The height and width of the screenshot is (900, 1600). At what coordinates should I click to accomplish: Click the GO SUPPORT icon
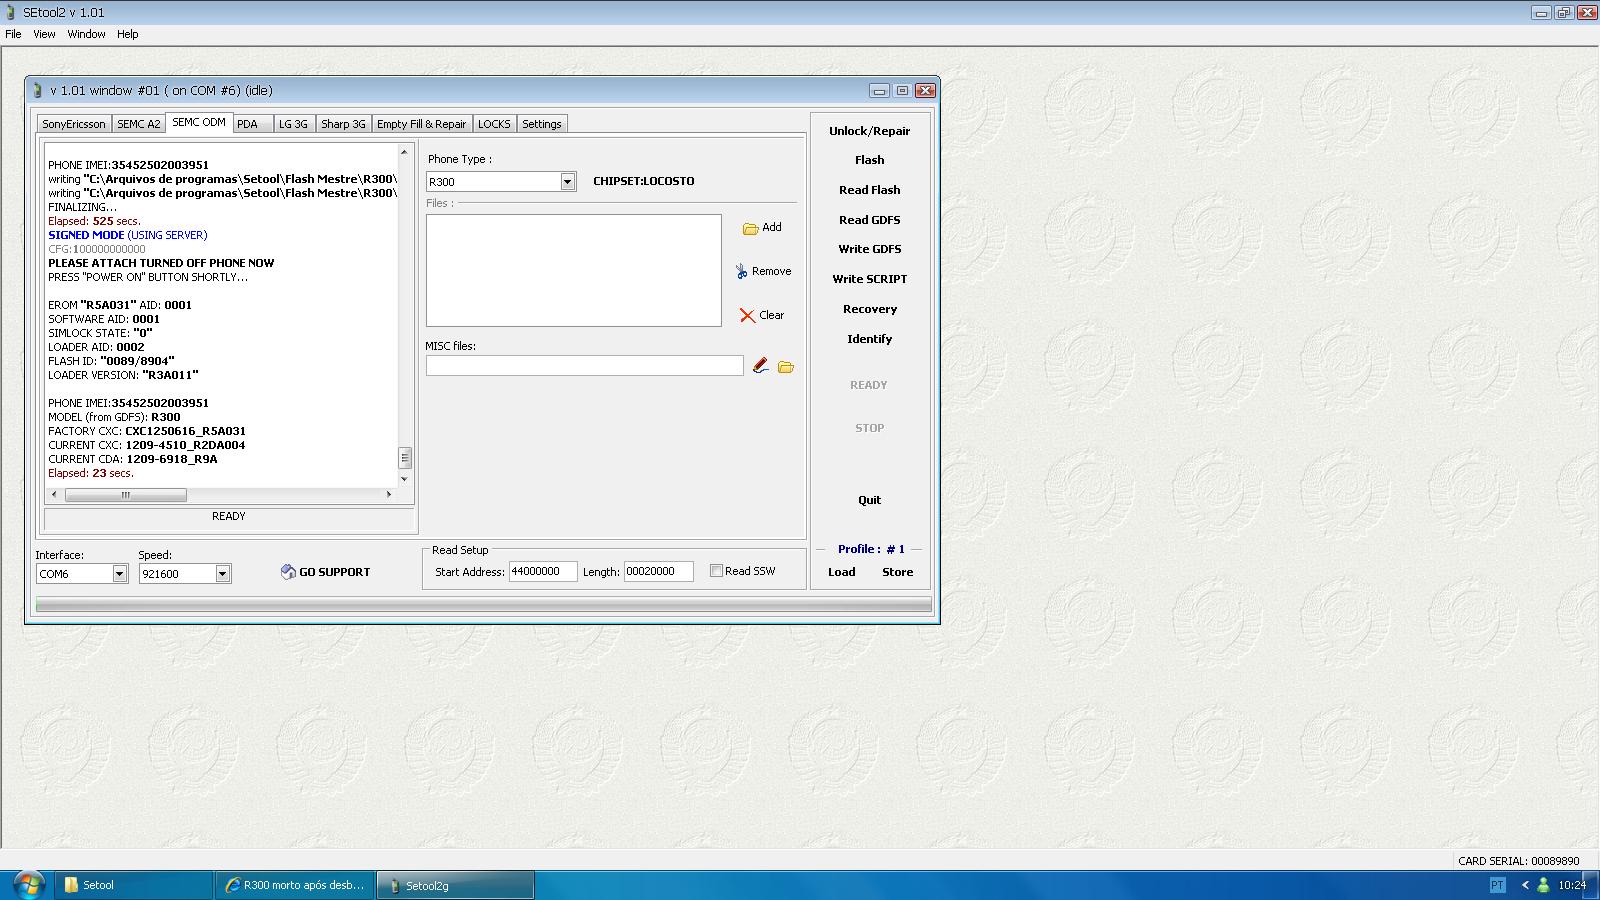click(288, 572)
